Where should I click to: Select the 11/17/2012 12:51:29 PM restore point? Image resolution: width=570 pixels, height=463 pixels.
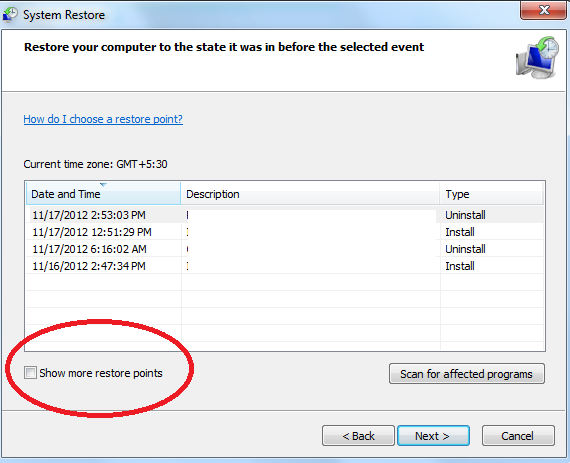pos(285,232)
